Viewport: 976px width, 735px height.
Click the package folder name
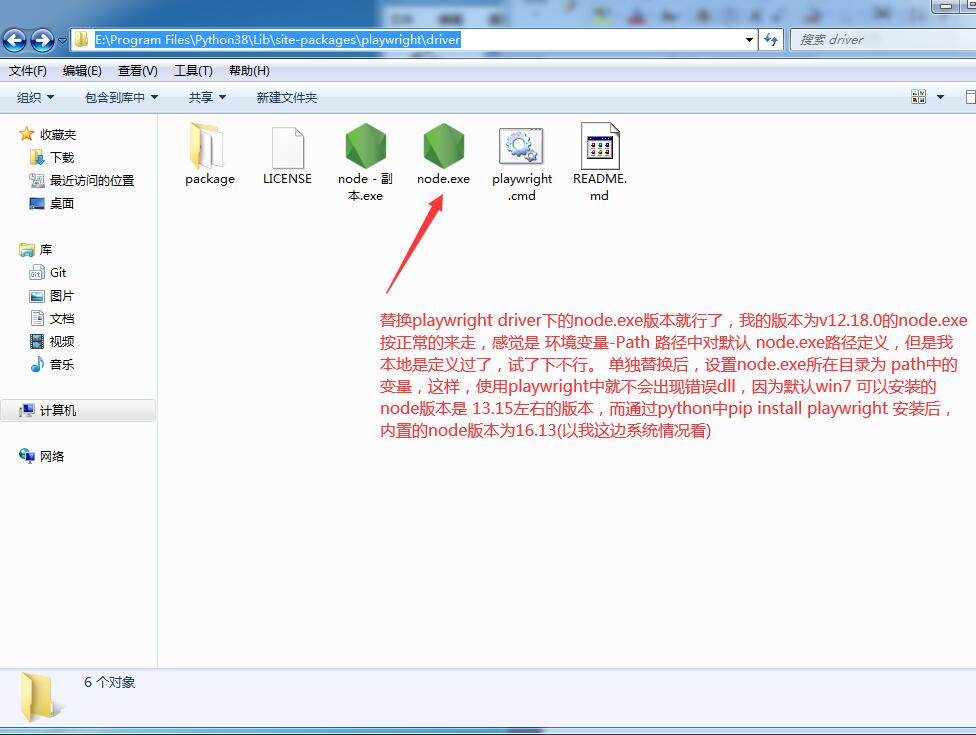click(x=210, y=179)
